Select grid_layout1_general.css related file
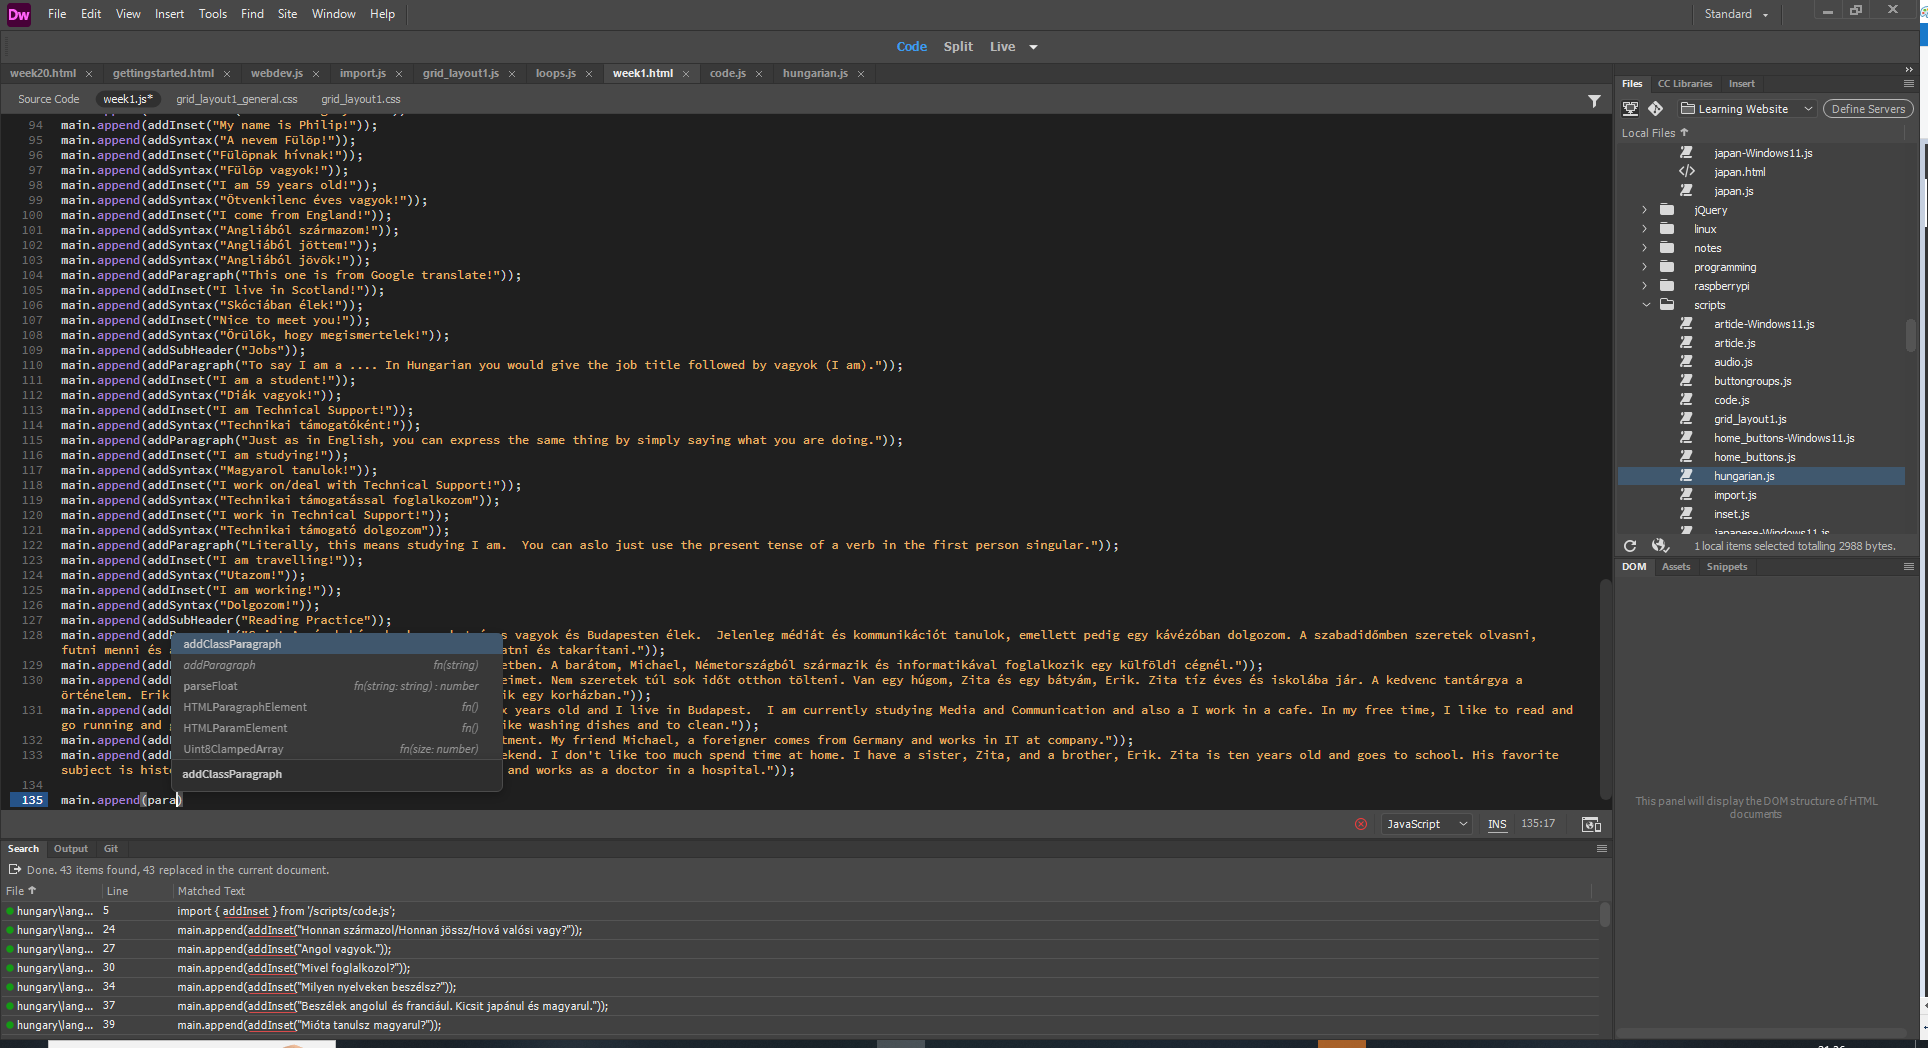1928x1048 pixels. pos(237,100)
